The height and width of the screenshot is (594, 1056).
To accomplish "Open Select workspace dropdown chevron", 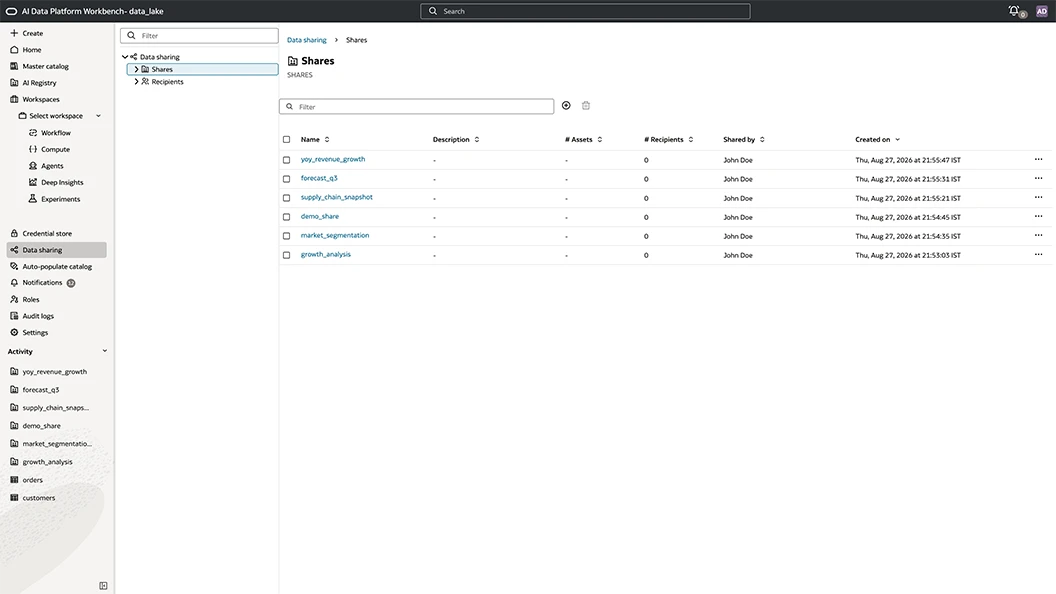I will 98,116.
